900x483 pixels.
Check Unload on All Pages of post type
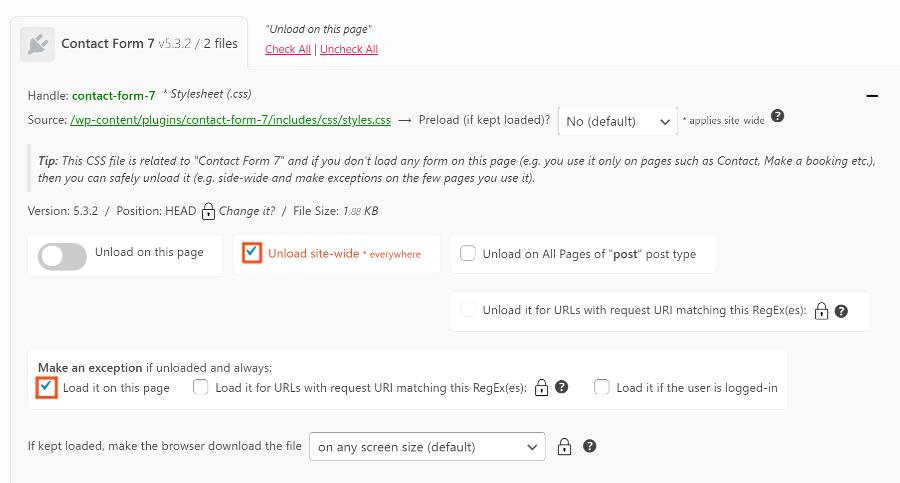pos(468,253)
